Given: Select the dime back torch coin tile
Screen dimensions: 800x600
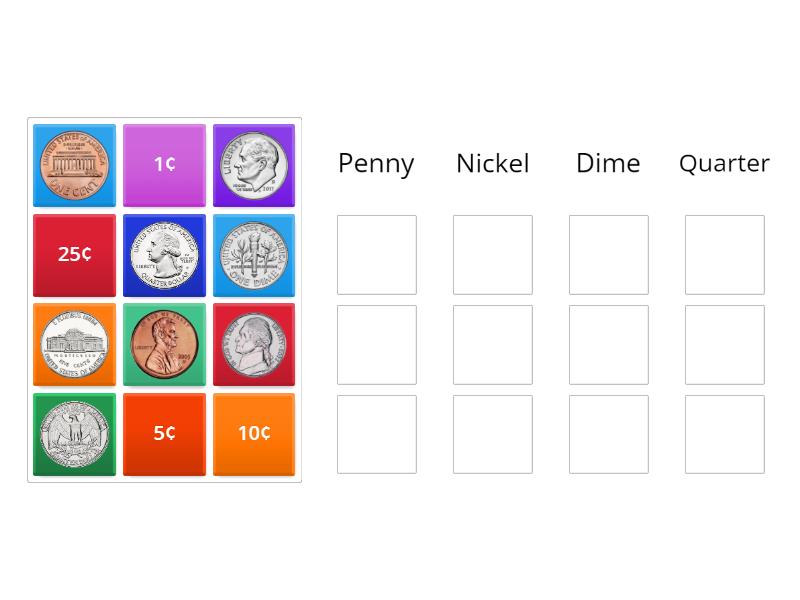Looking at the screenshot, I should [254, 255].
